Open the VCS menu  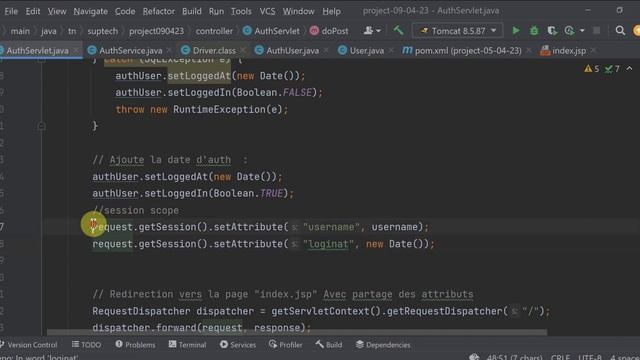coord(267,11)
